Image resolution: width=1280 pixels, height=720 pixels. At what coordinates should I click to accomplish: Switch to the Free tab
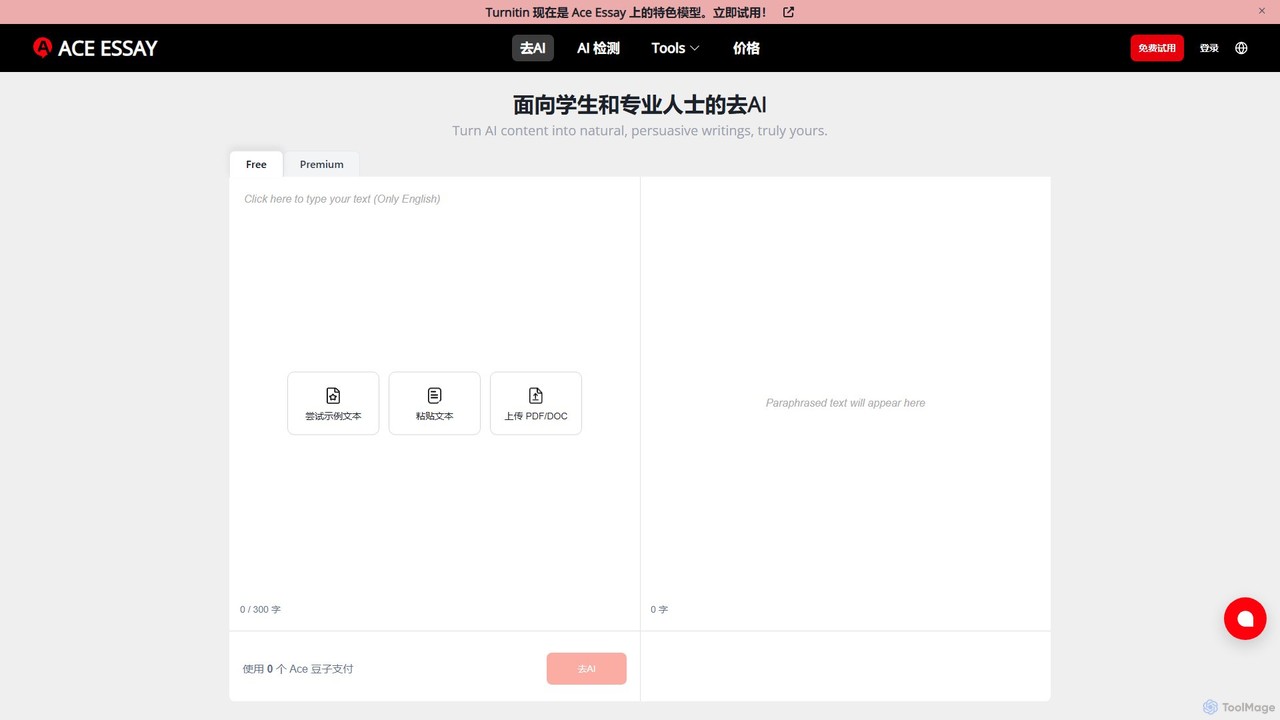(256, 164)
